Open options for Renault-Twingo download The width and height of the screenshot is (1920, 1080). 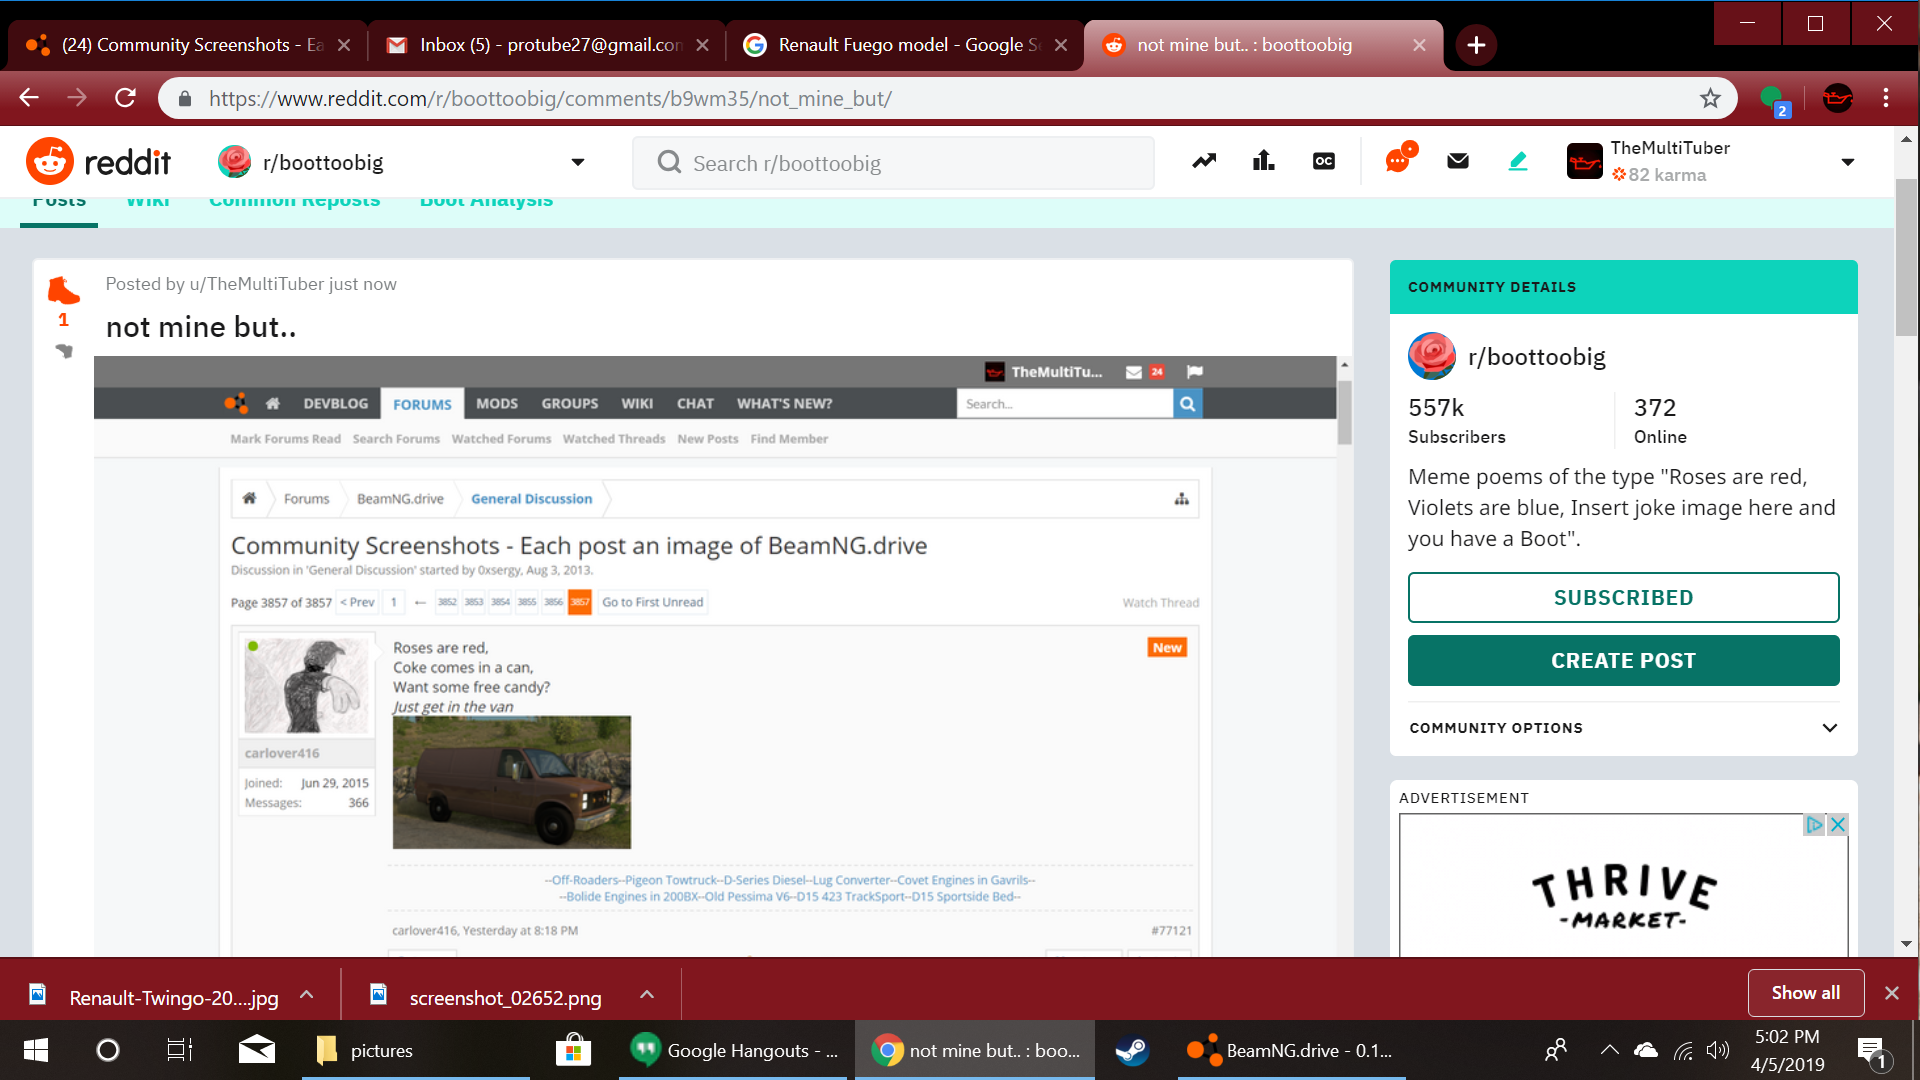point(307,995)
